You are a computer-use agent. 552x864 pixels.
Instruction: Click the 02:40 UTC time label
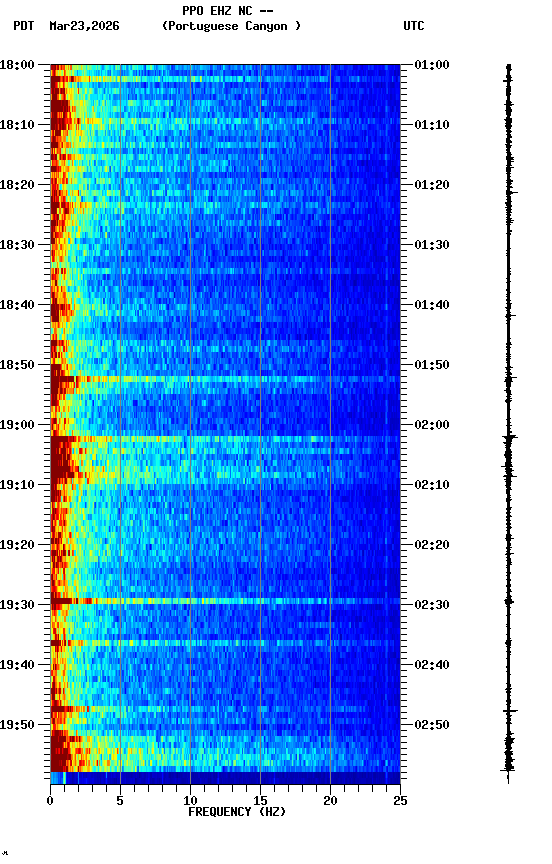coord(432,665)
